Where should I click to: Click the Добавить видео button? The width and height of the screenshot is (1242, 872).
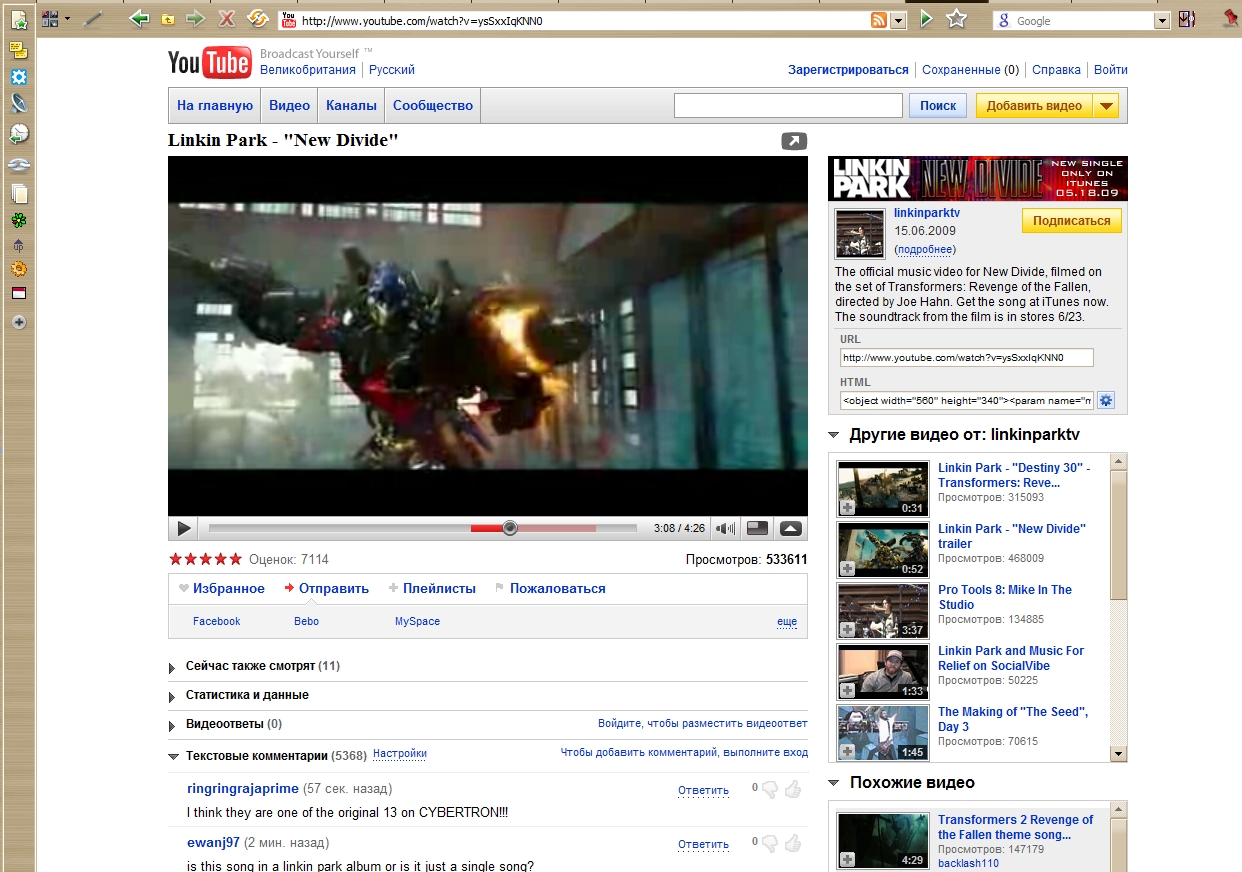[x=1034, y=106]
